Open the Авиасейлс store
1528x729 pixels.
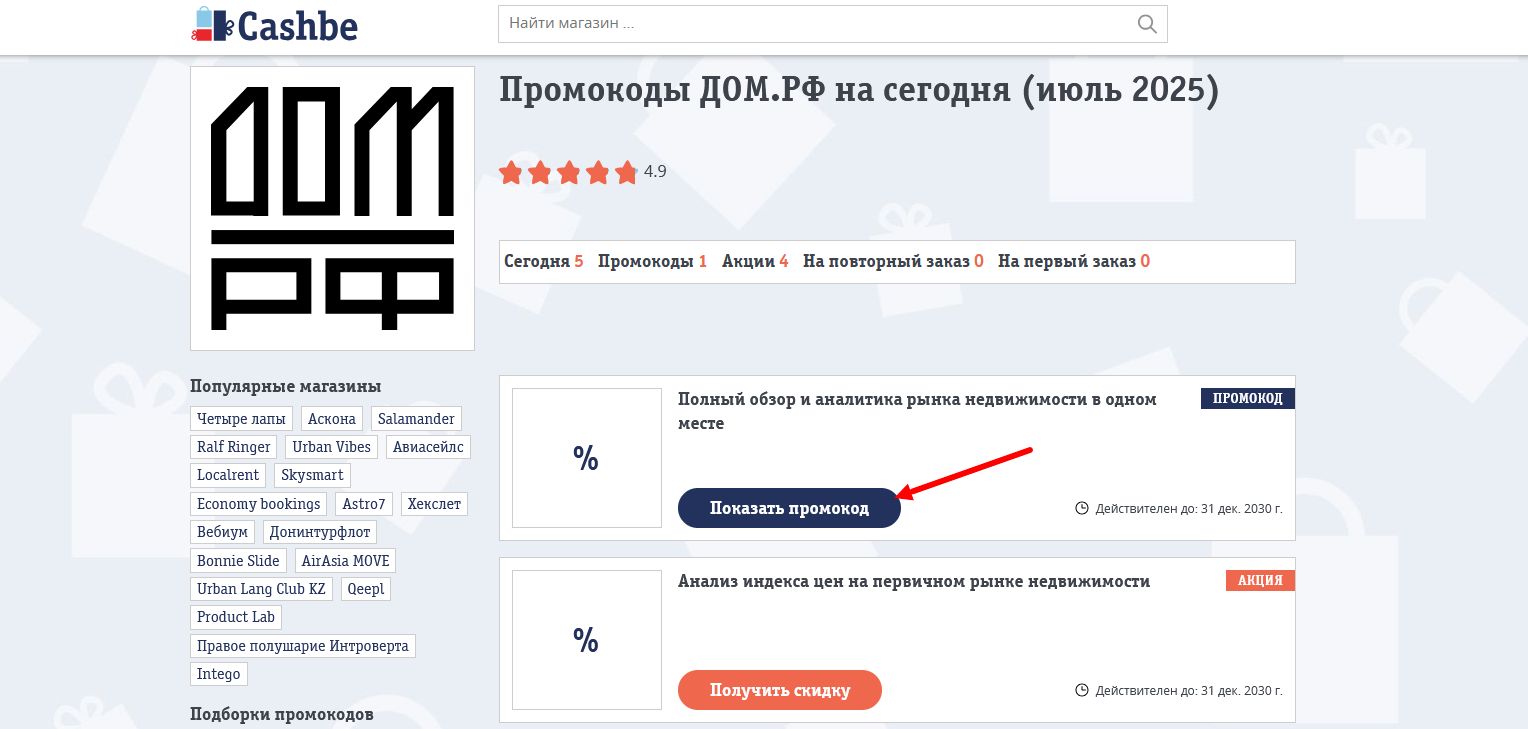coord(428,447)
